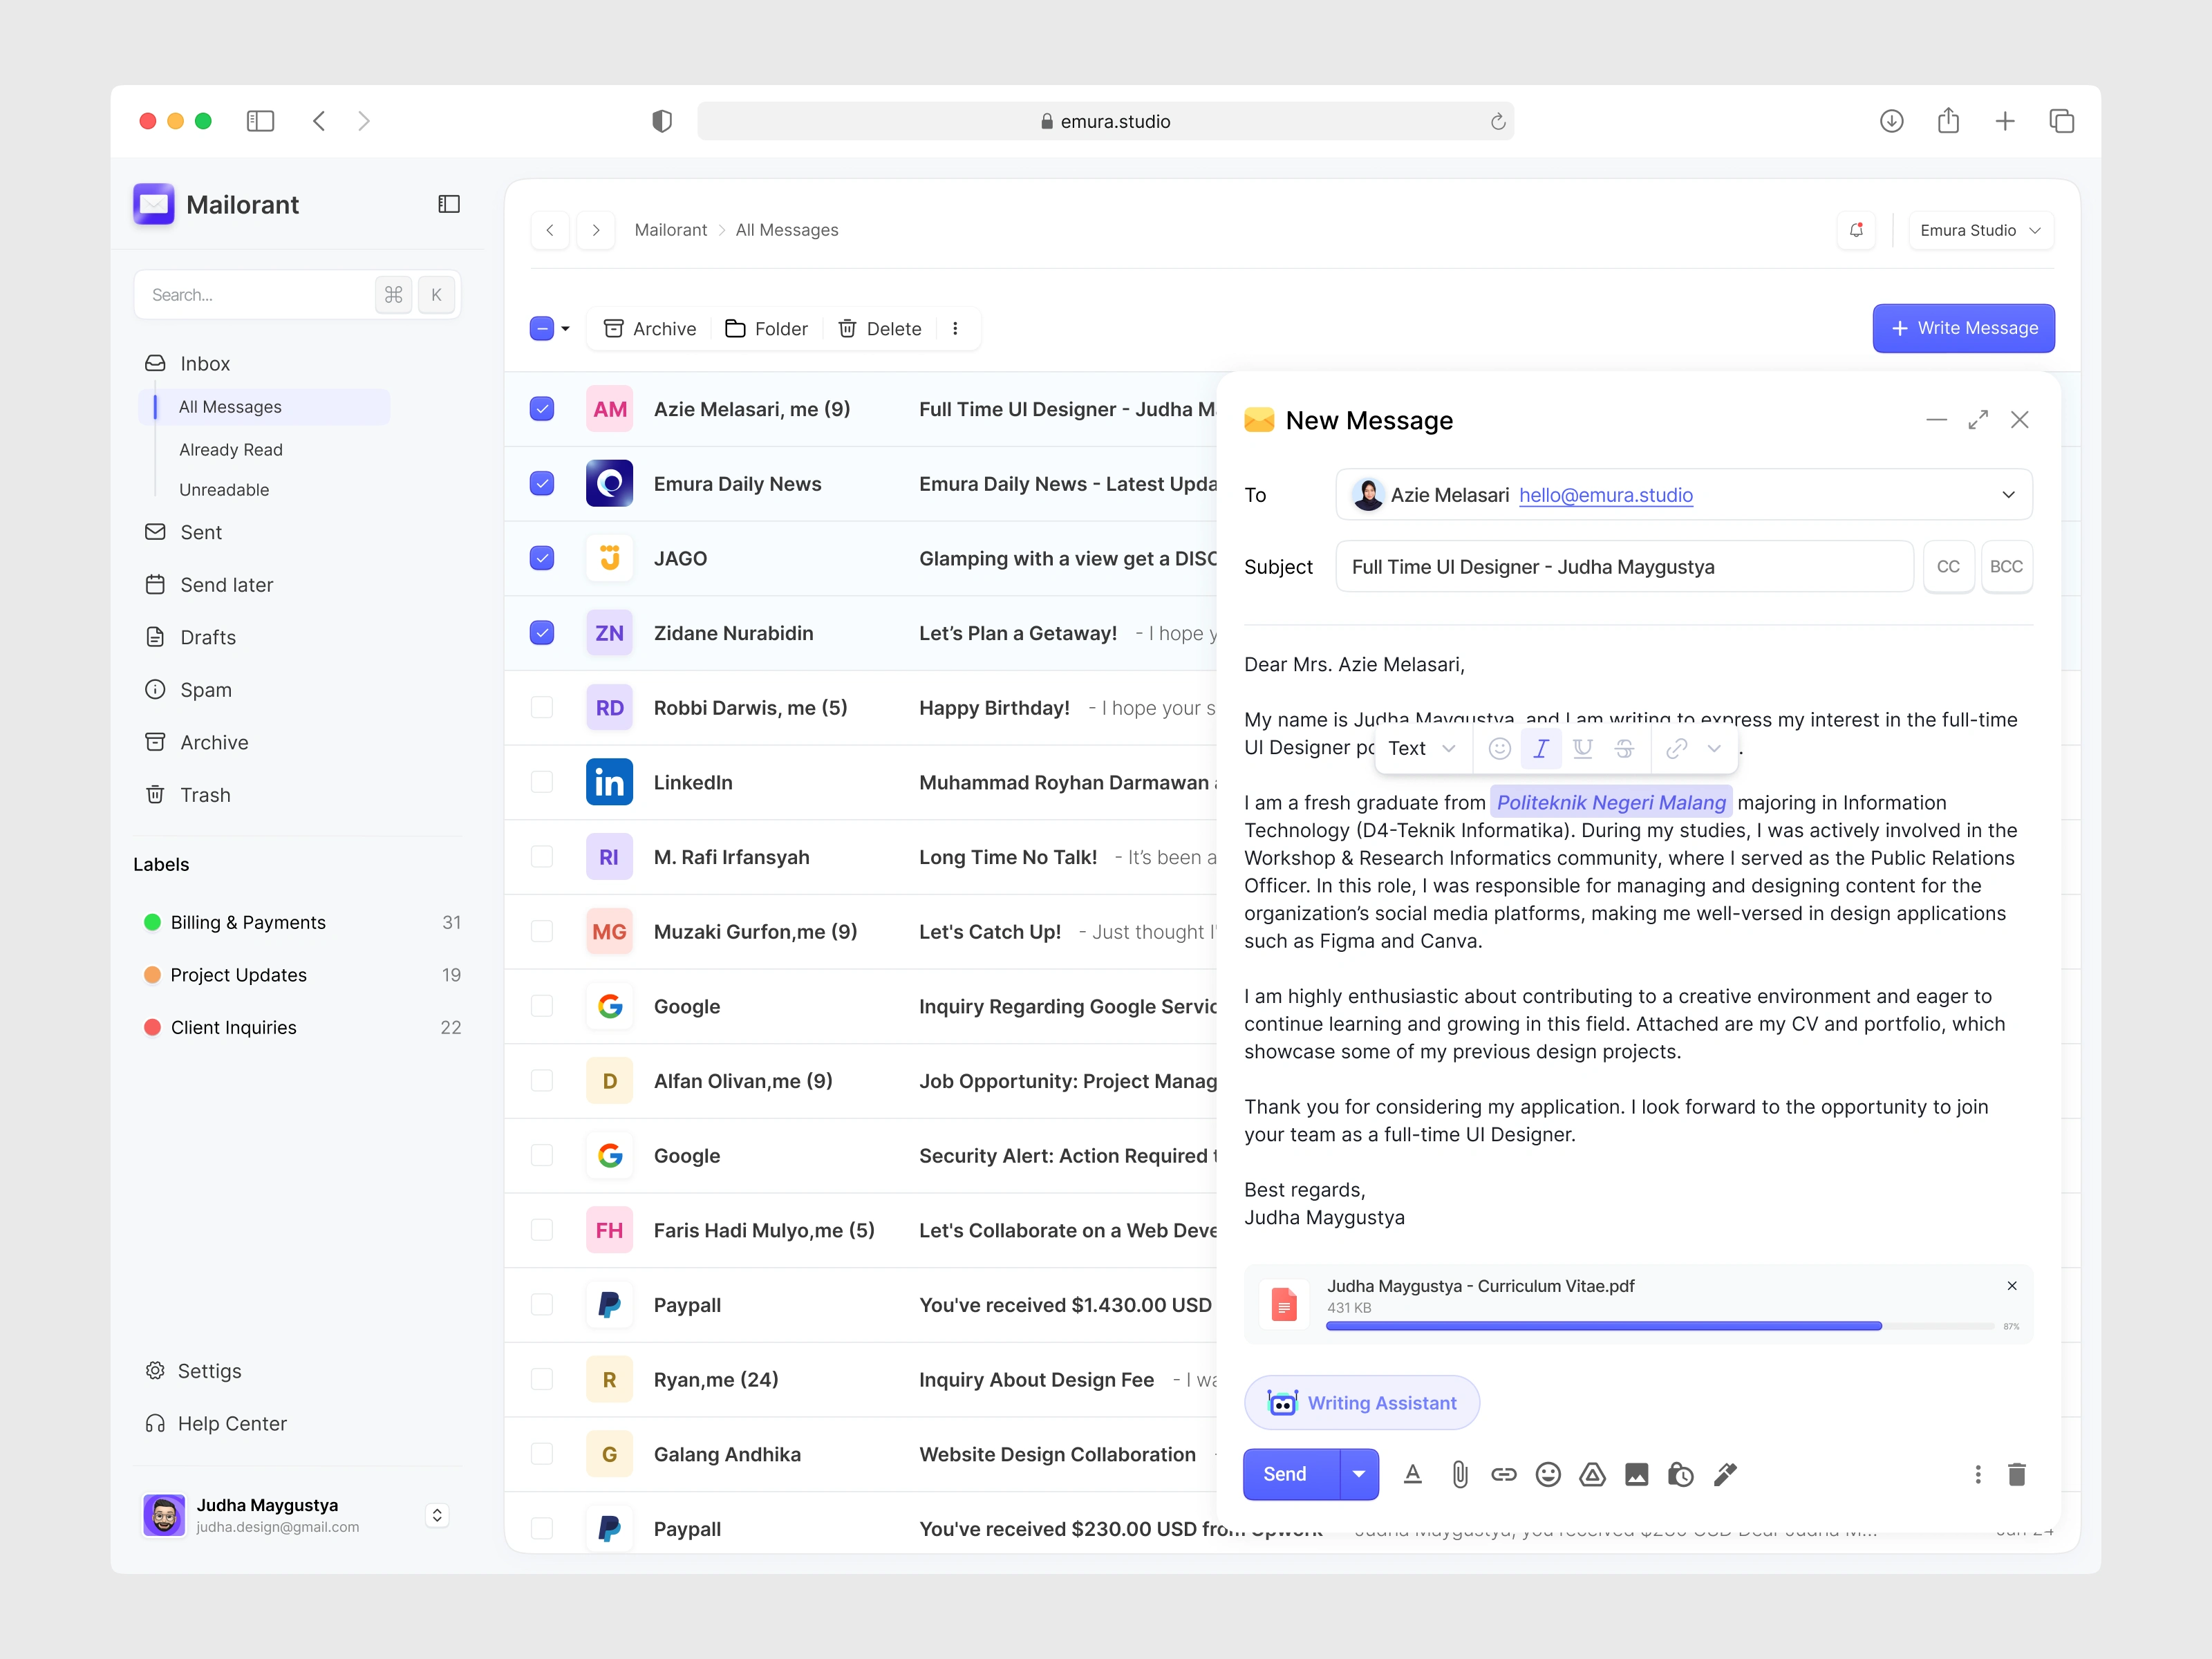Insert an image into the message
Screen dimensions: 2212x1659
[1636, 1474]
